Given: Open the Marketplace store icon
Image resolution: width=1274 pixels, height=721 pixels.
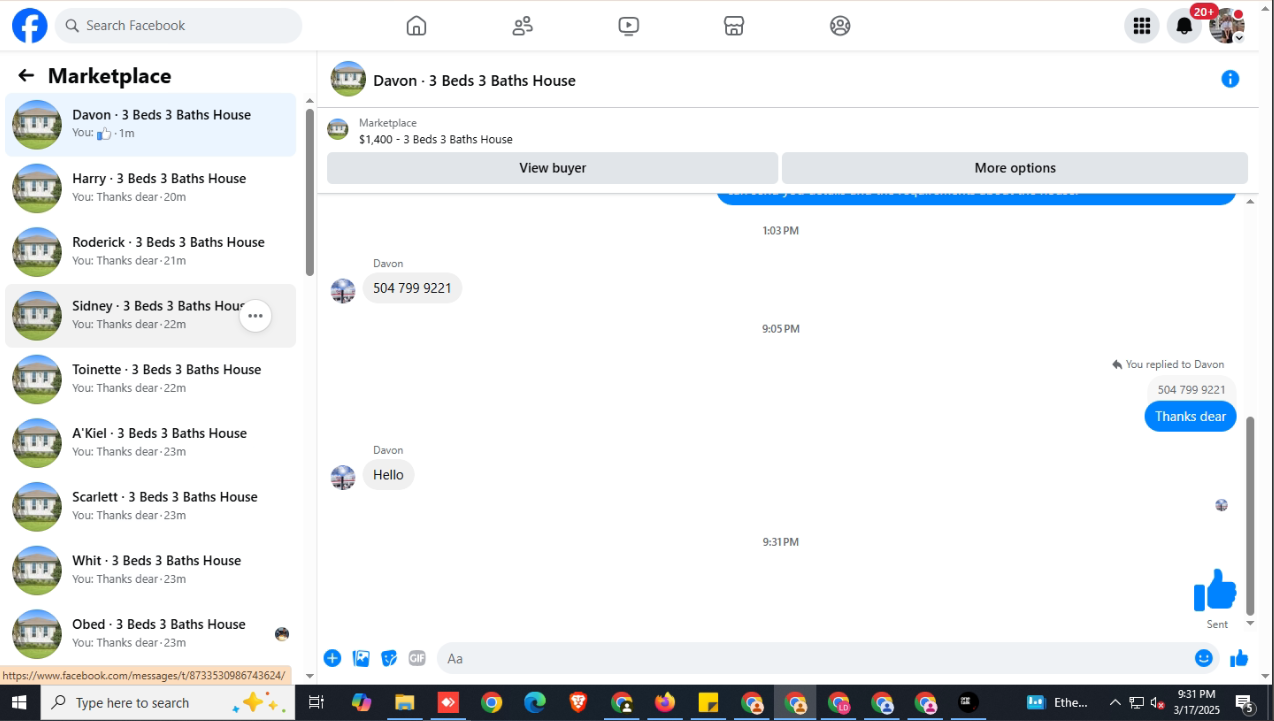Looking at the screenshot, I should pyautogui.click(x=734, y=26).
